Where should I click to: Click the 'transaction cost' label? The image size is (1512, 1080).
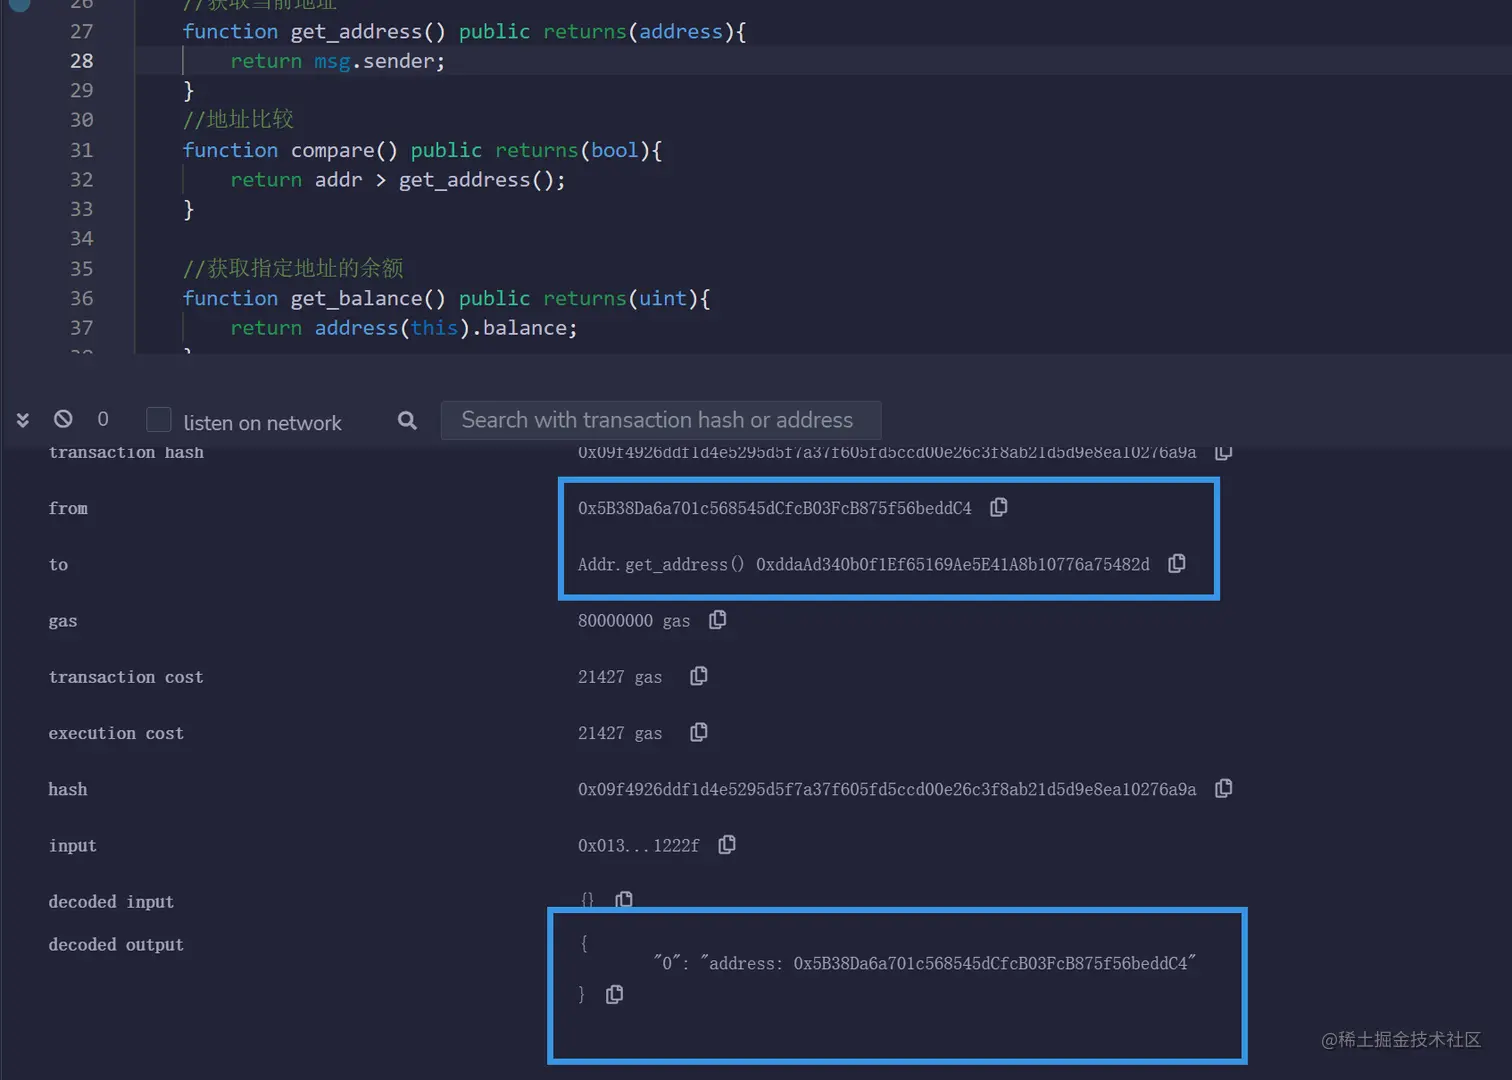click(x=126, y=677)
